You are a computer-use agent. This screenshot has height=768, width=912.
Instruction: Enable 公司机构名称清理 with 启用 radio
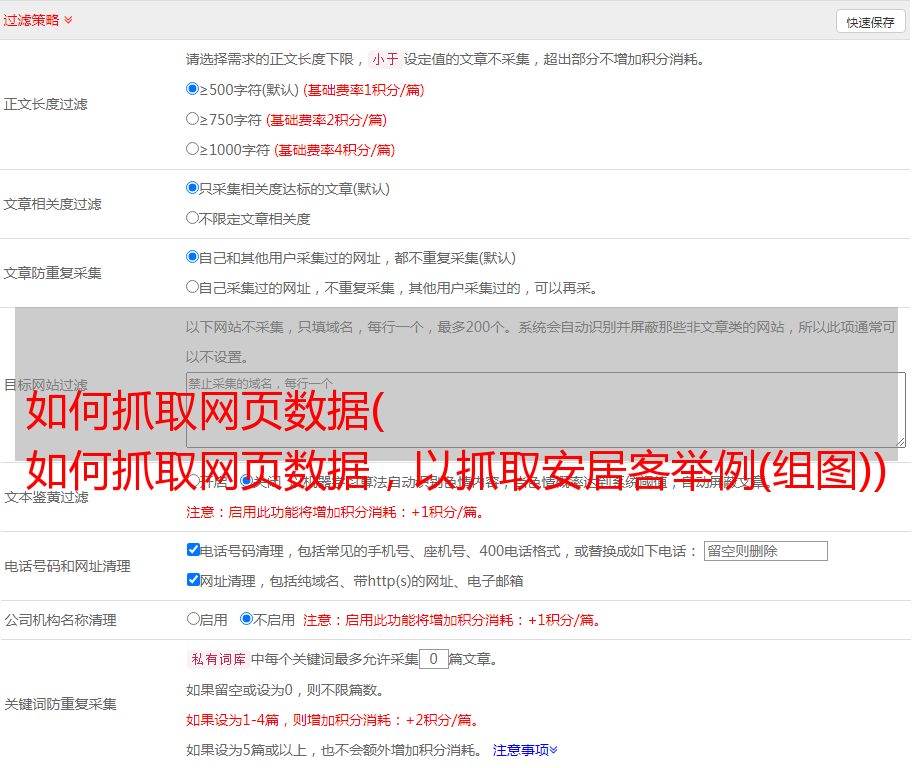pos(193,619)
